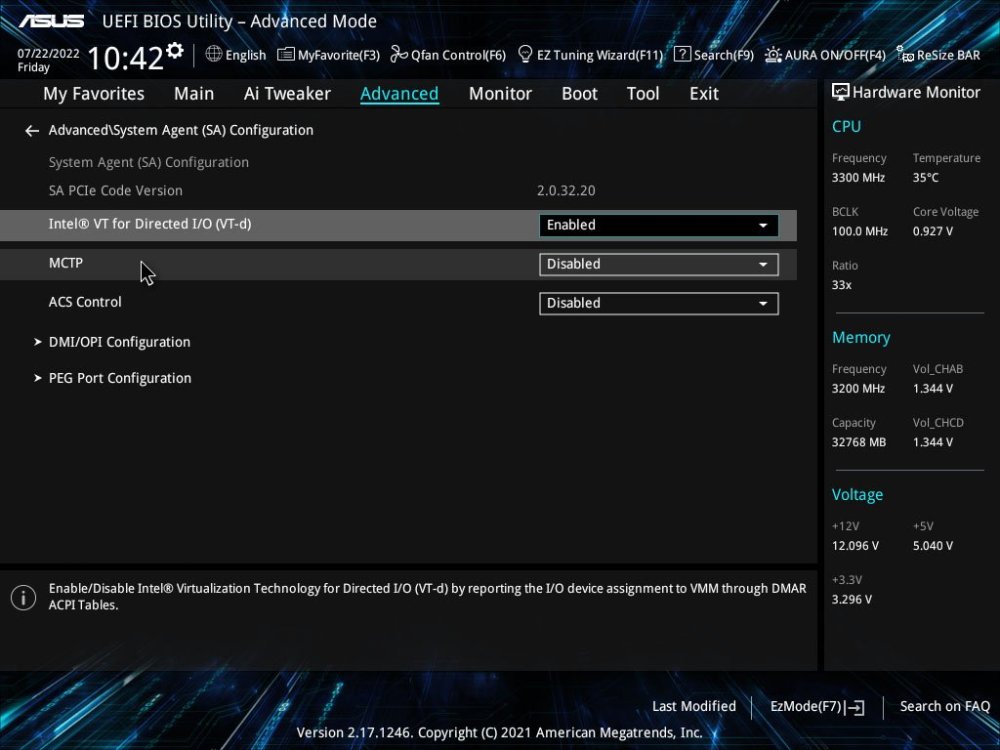Click SA PCIe Code Version label
The image size is (1000, 750).
(115, 191)
